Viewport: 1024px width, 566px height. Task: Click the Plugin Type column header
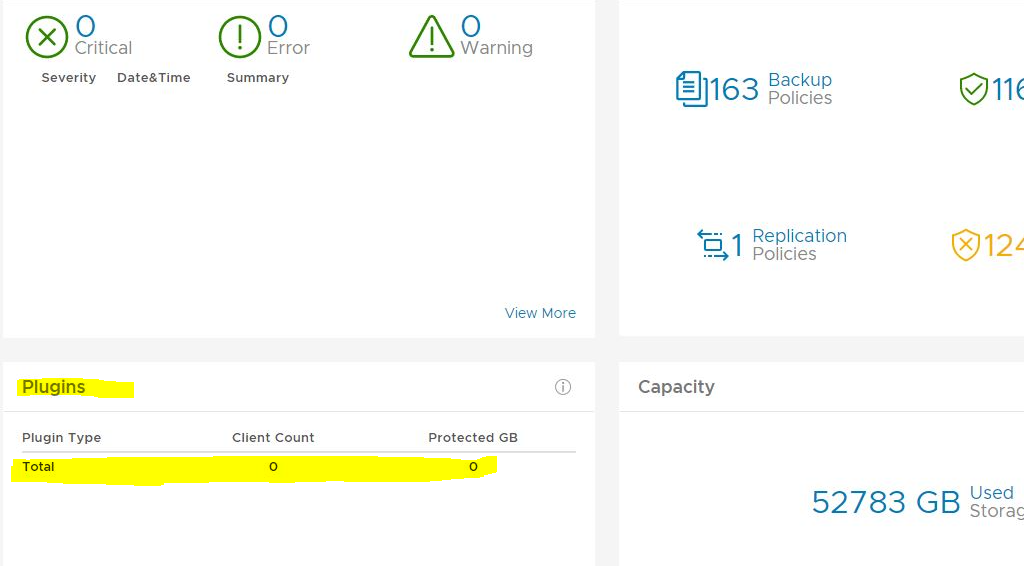62,438
